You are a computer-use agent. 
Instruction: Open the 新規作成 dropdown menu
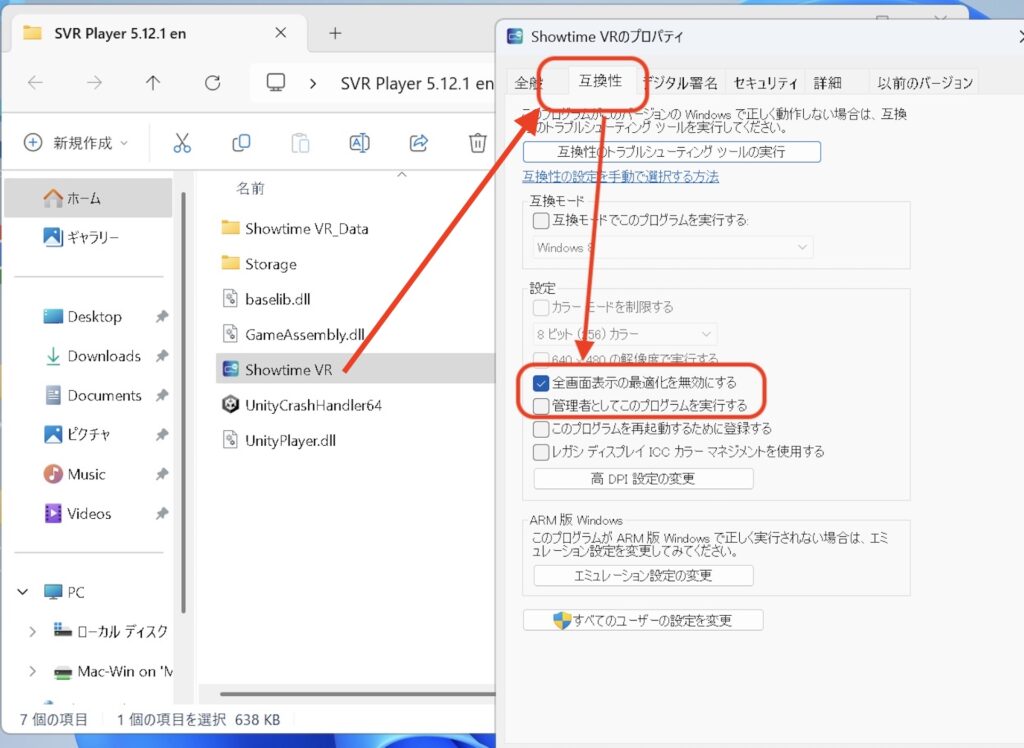pos(76,142)
